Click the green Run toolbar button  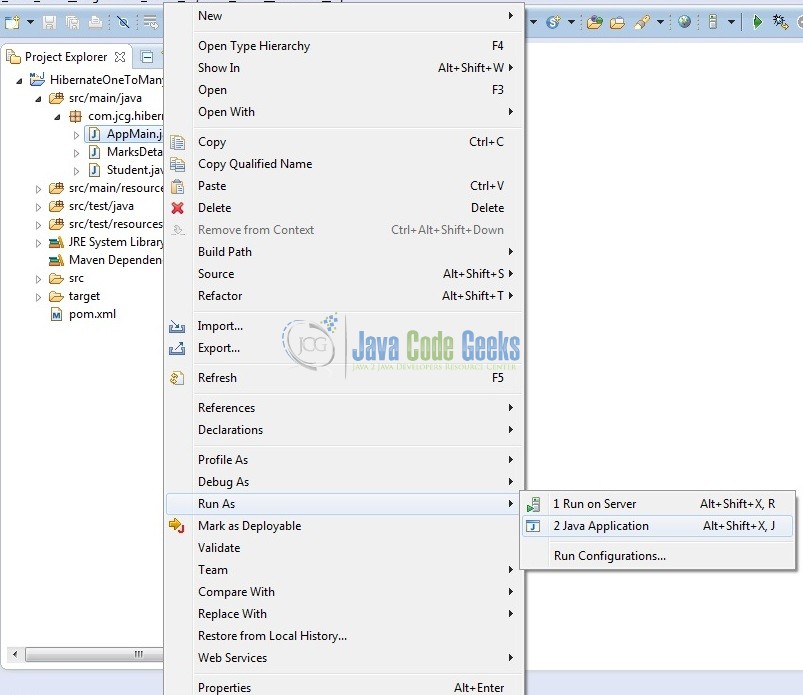[x=757, y=22]
